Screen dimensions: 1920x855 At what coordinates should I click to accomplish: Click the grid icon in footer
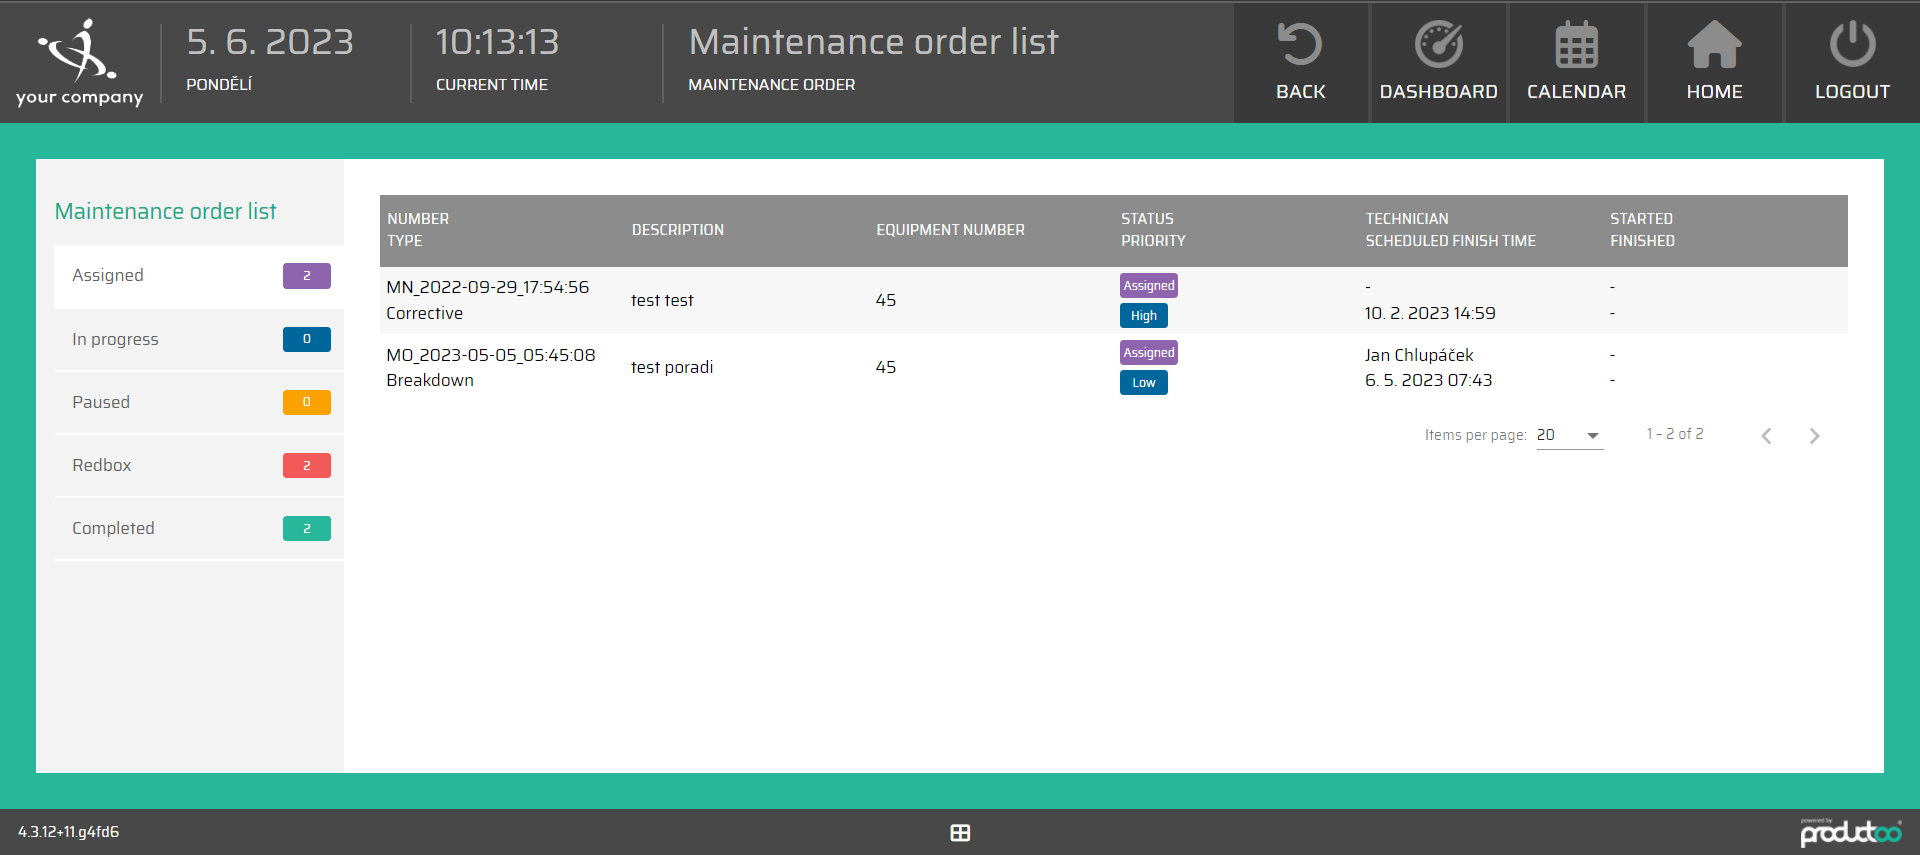click(x=960, y=833)
